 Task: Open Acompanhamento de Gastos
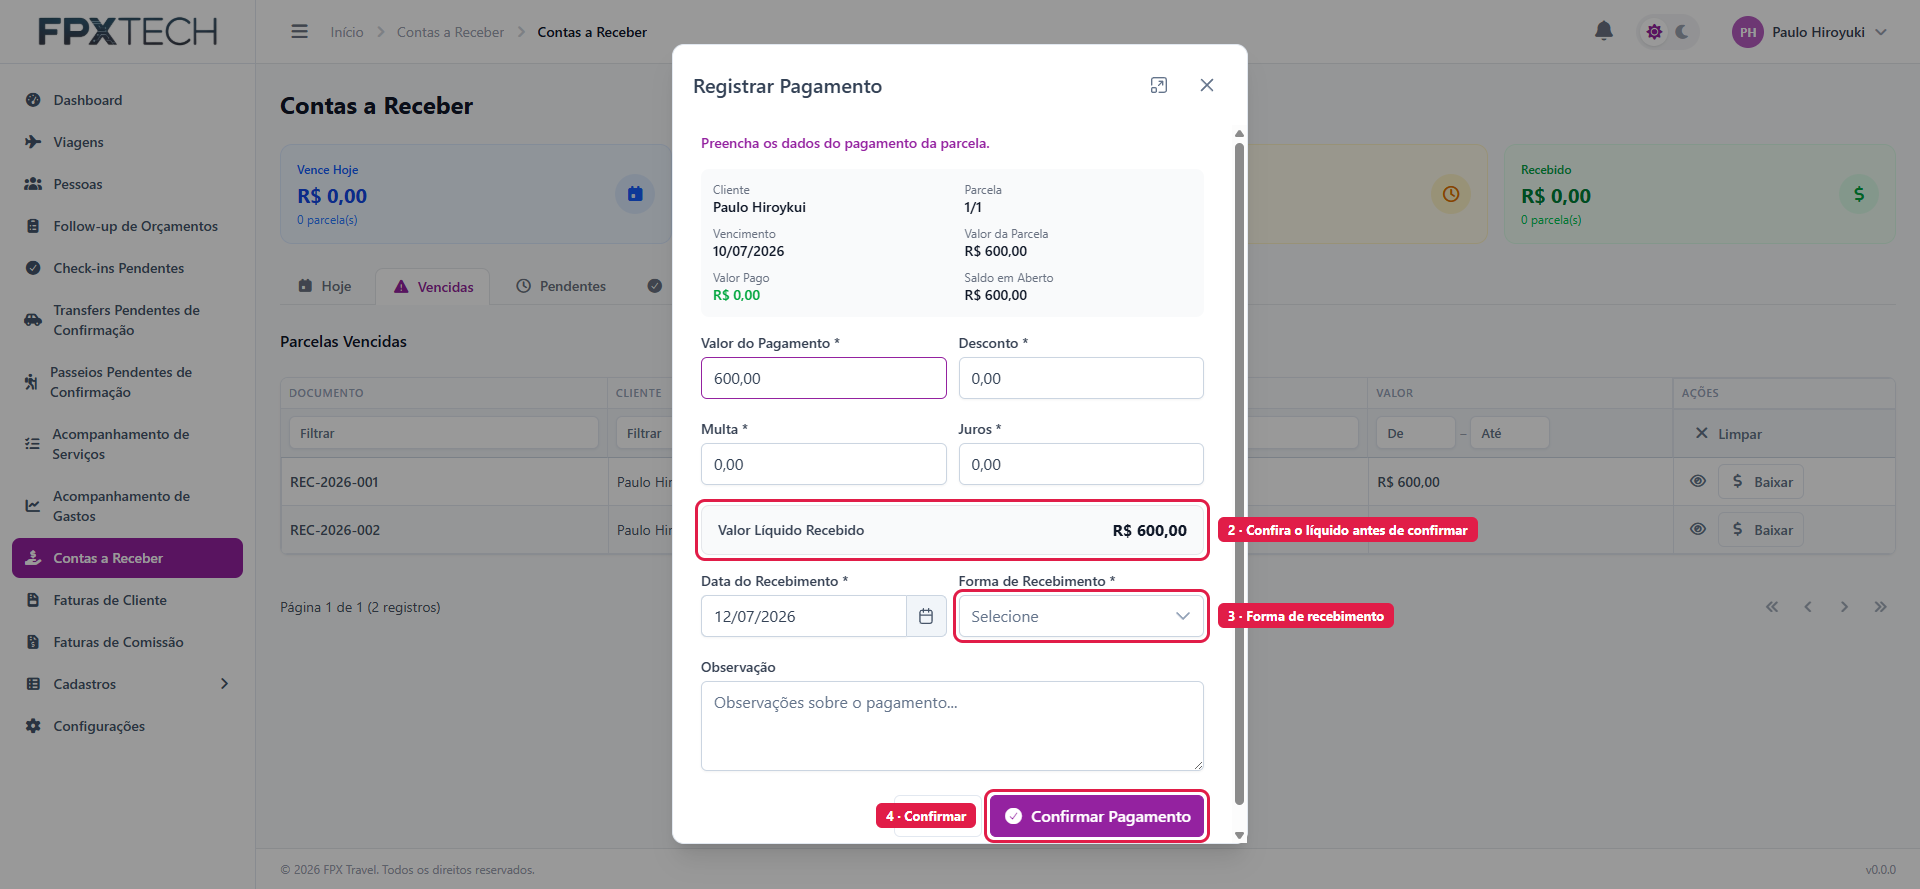pyautogui.click(x=127, y=506)
